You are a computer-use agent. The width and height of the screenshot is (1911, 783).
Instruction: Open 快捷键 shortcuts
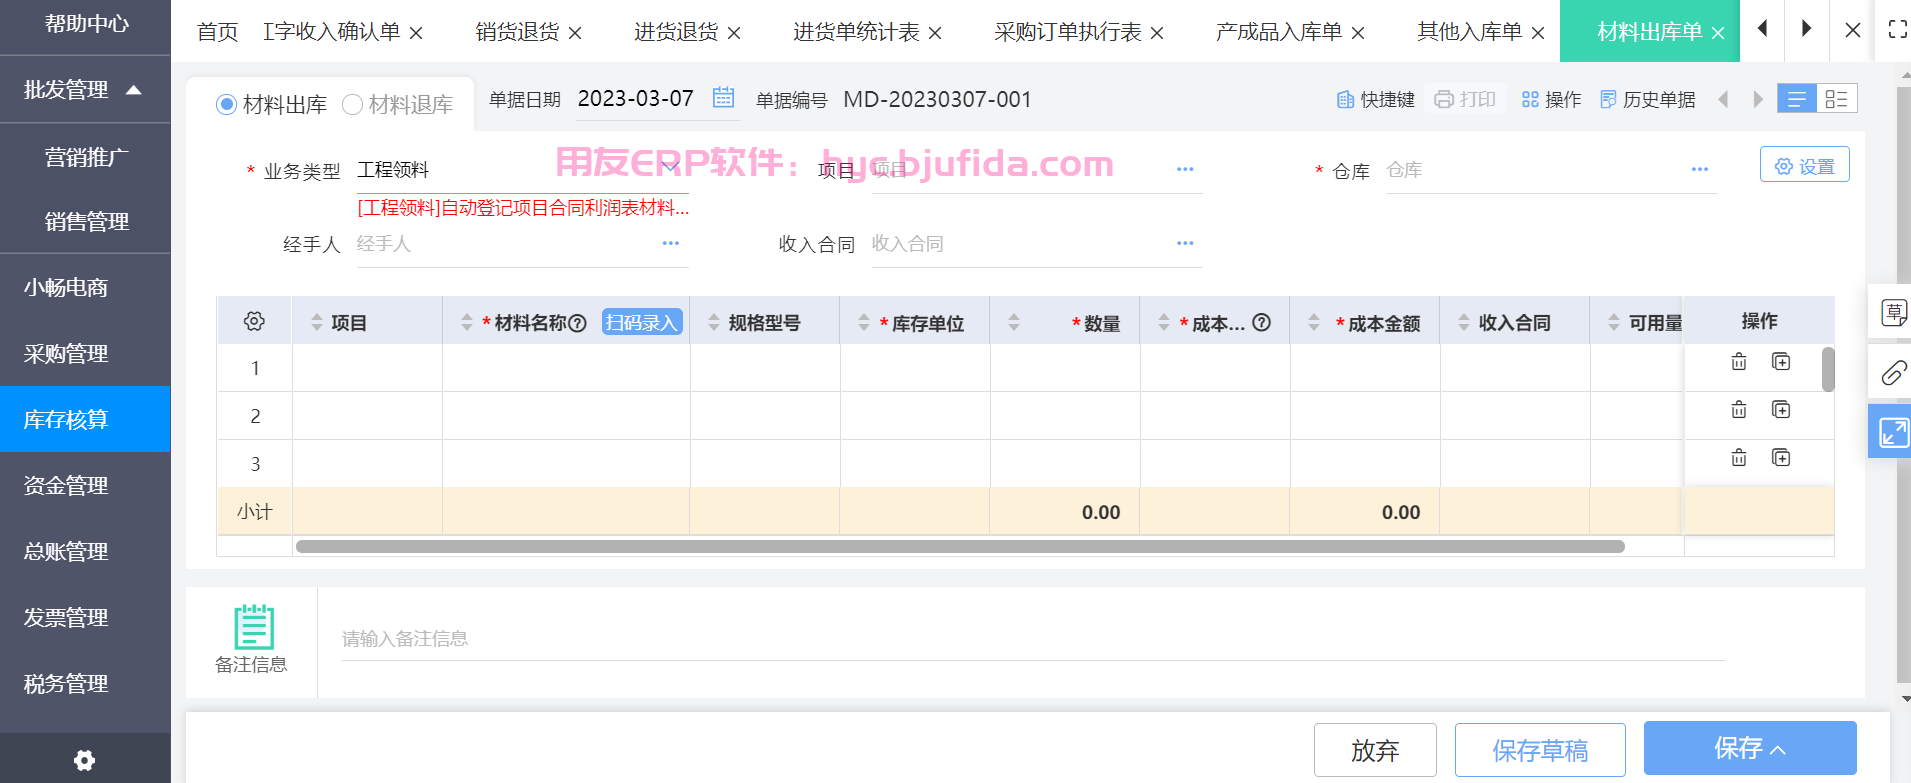pyautogui.click(x=1376, y=99)
